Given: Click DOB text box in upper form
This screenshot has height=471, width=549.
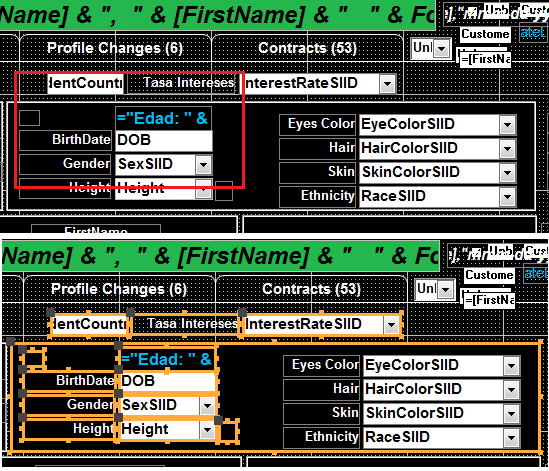Looking at the screenshot, I should coord(164,140).
